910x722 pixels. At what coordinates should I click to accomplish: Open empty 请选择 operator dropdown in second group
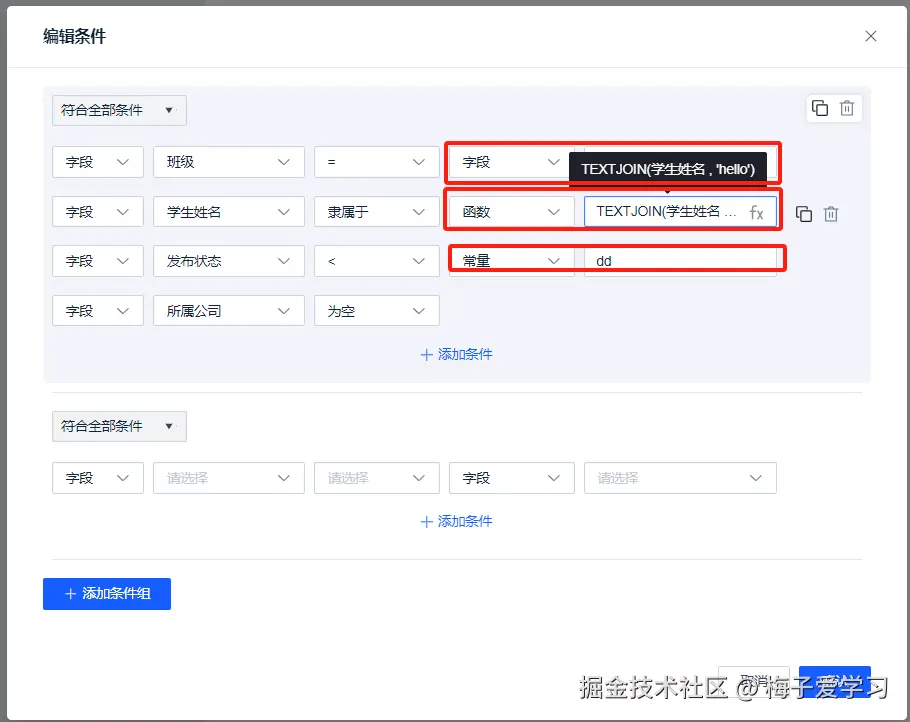point(377,478)
